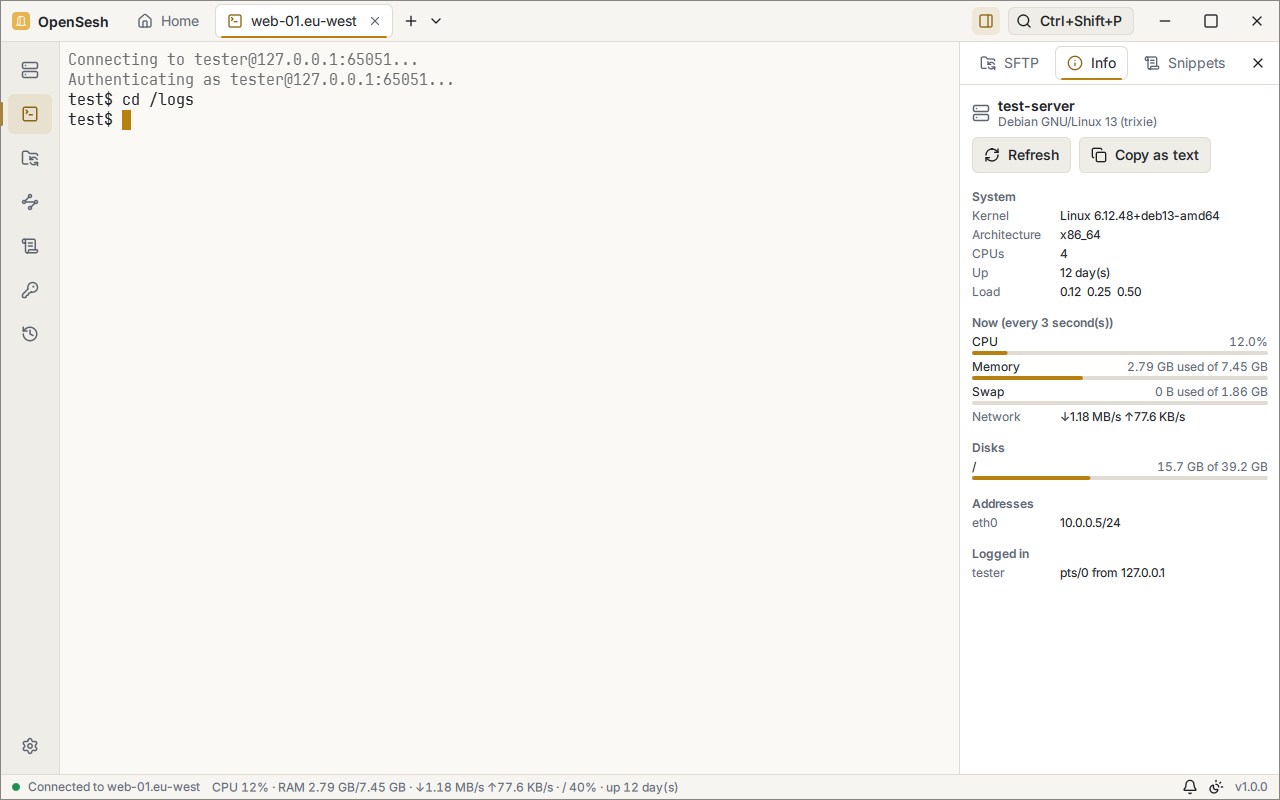Select the Info panel tab
The width and height of the screenshot is (1280, 800).
(1092, 63)
